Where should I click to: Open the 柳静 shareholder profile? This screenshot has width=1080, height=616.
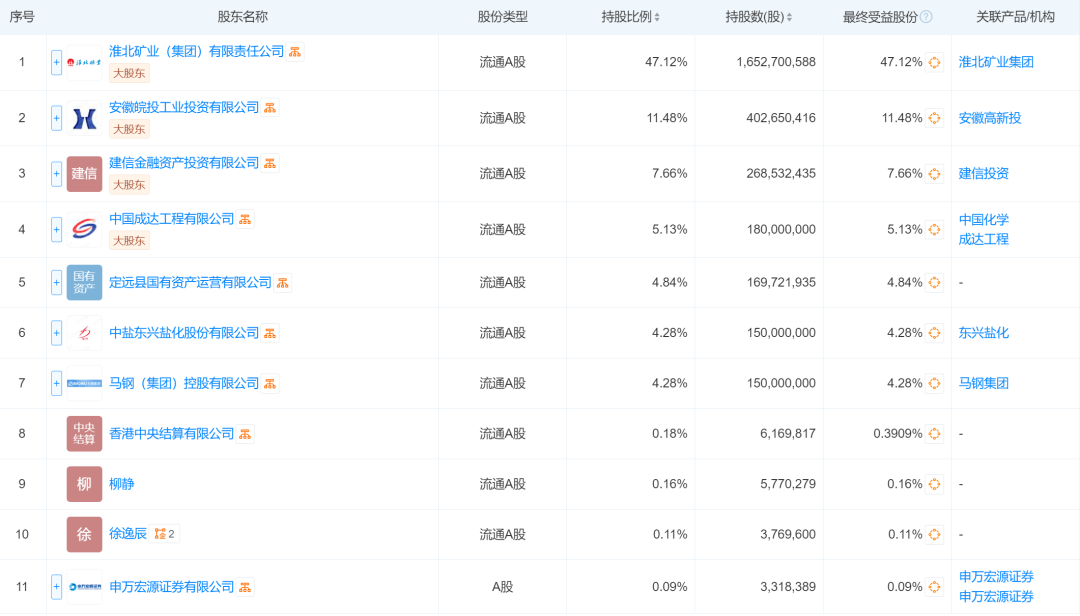pyautogui.click(x=121, y=484)
